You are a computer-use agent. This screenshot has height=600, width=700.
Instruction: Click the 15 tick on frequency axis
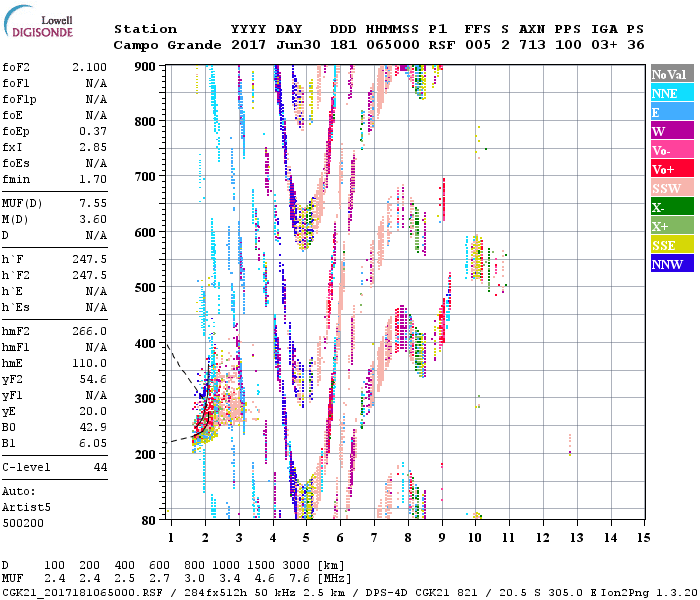tap(643, 538)
